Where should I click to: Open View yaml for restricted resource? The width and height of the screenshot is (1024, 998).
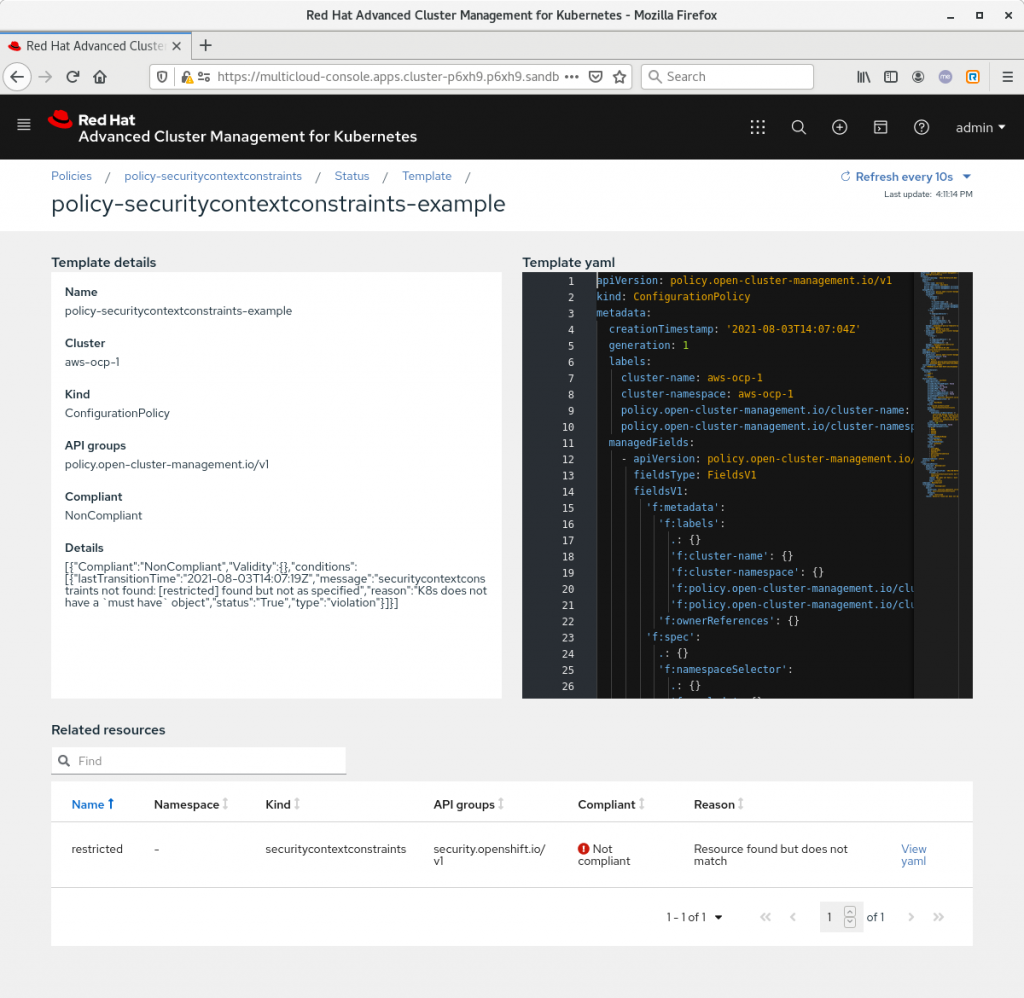point(914,854)
